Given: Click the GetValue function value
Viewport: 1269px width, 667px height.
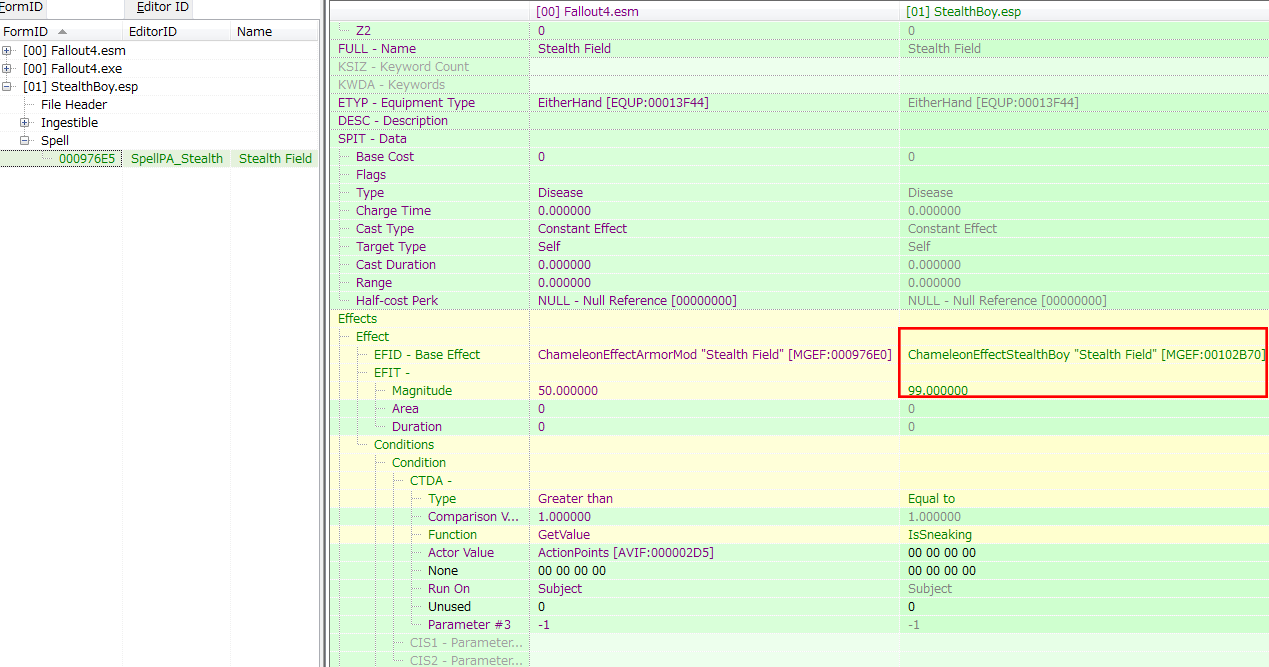Looking at the screenshot, I should (x=565, y=534).
